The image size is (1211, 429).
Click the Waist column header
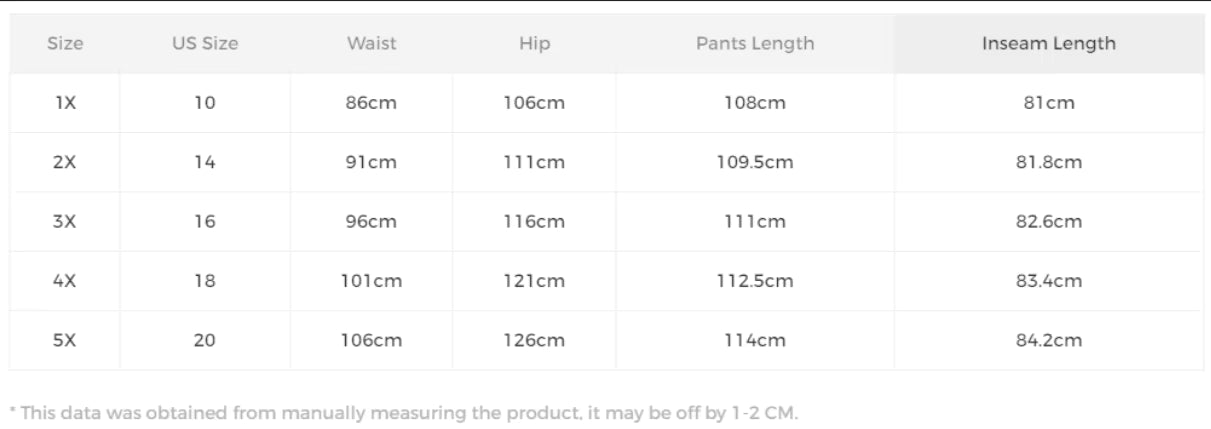[371, 44]
